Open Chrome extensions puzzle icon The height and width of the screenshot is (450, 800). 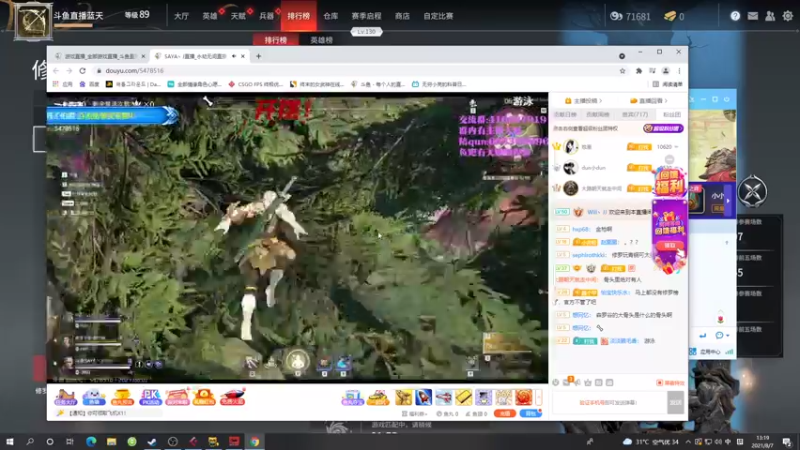tap(639, 71)
